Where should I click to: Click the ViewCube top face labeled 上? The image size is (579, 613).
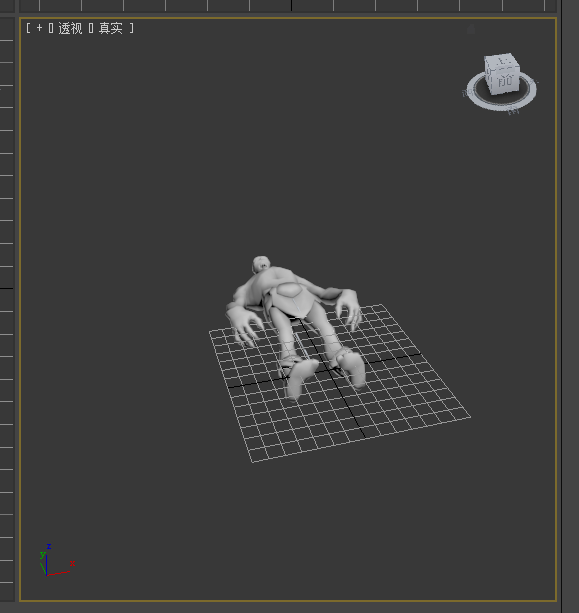[502, 62]
